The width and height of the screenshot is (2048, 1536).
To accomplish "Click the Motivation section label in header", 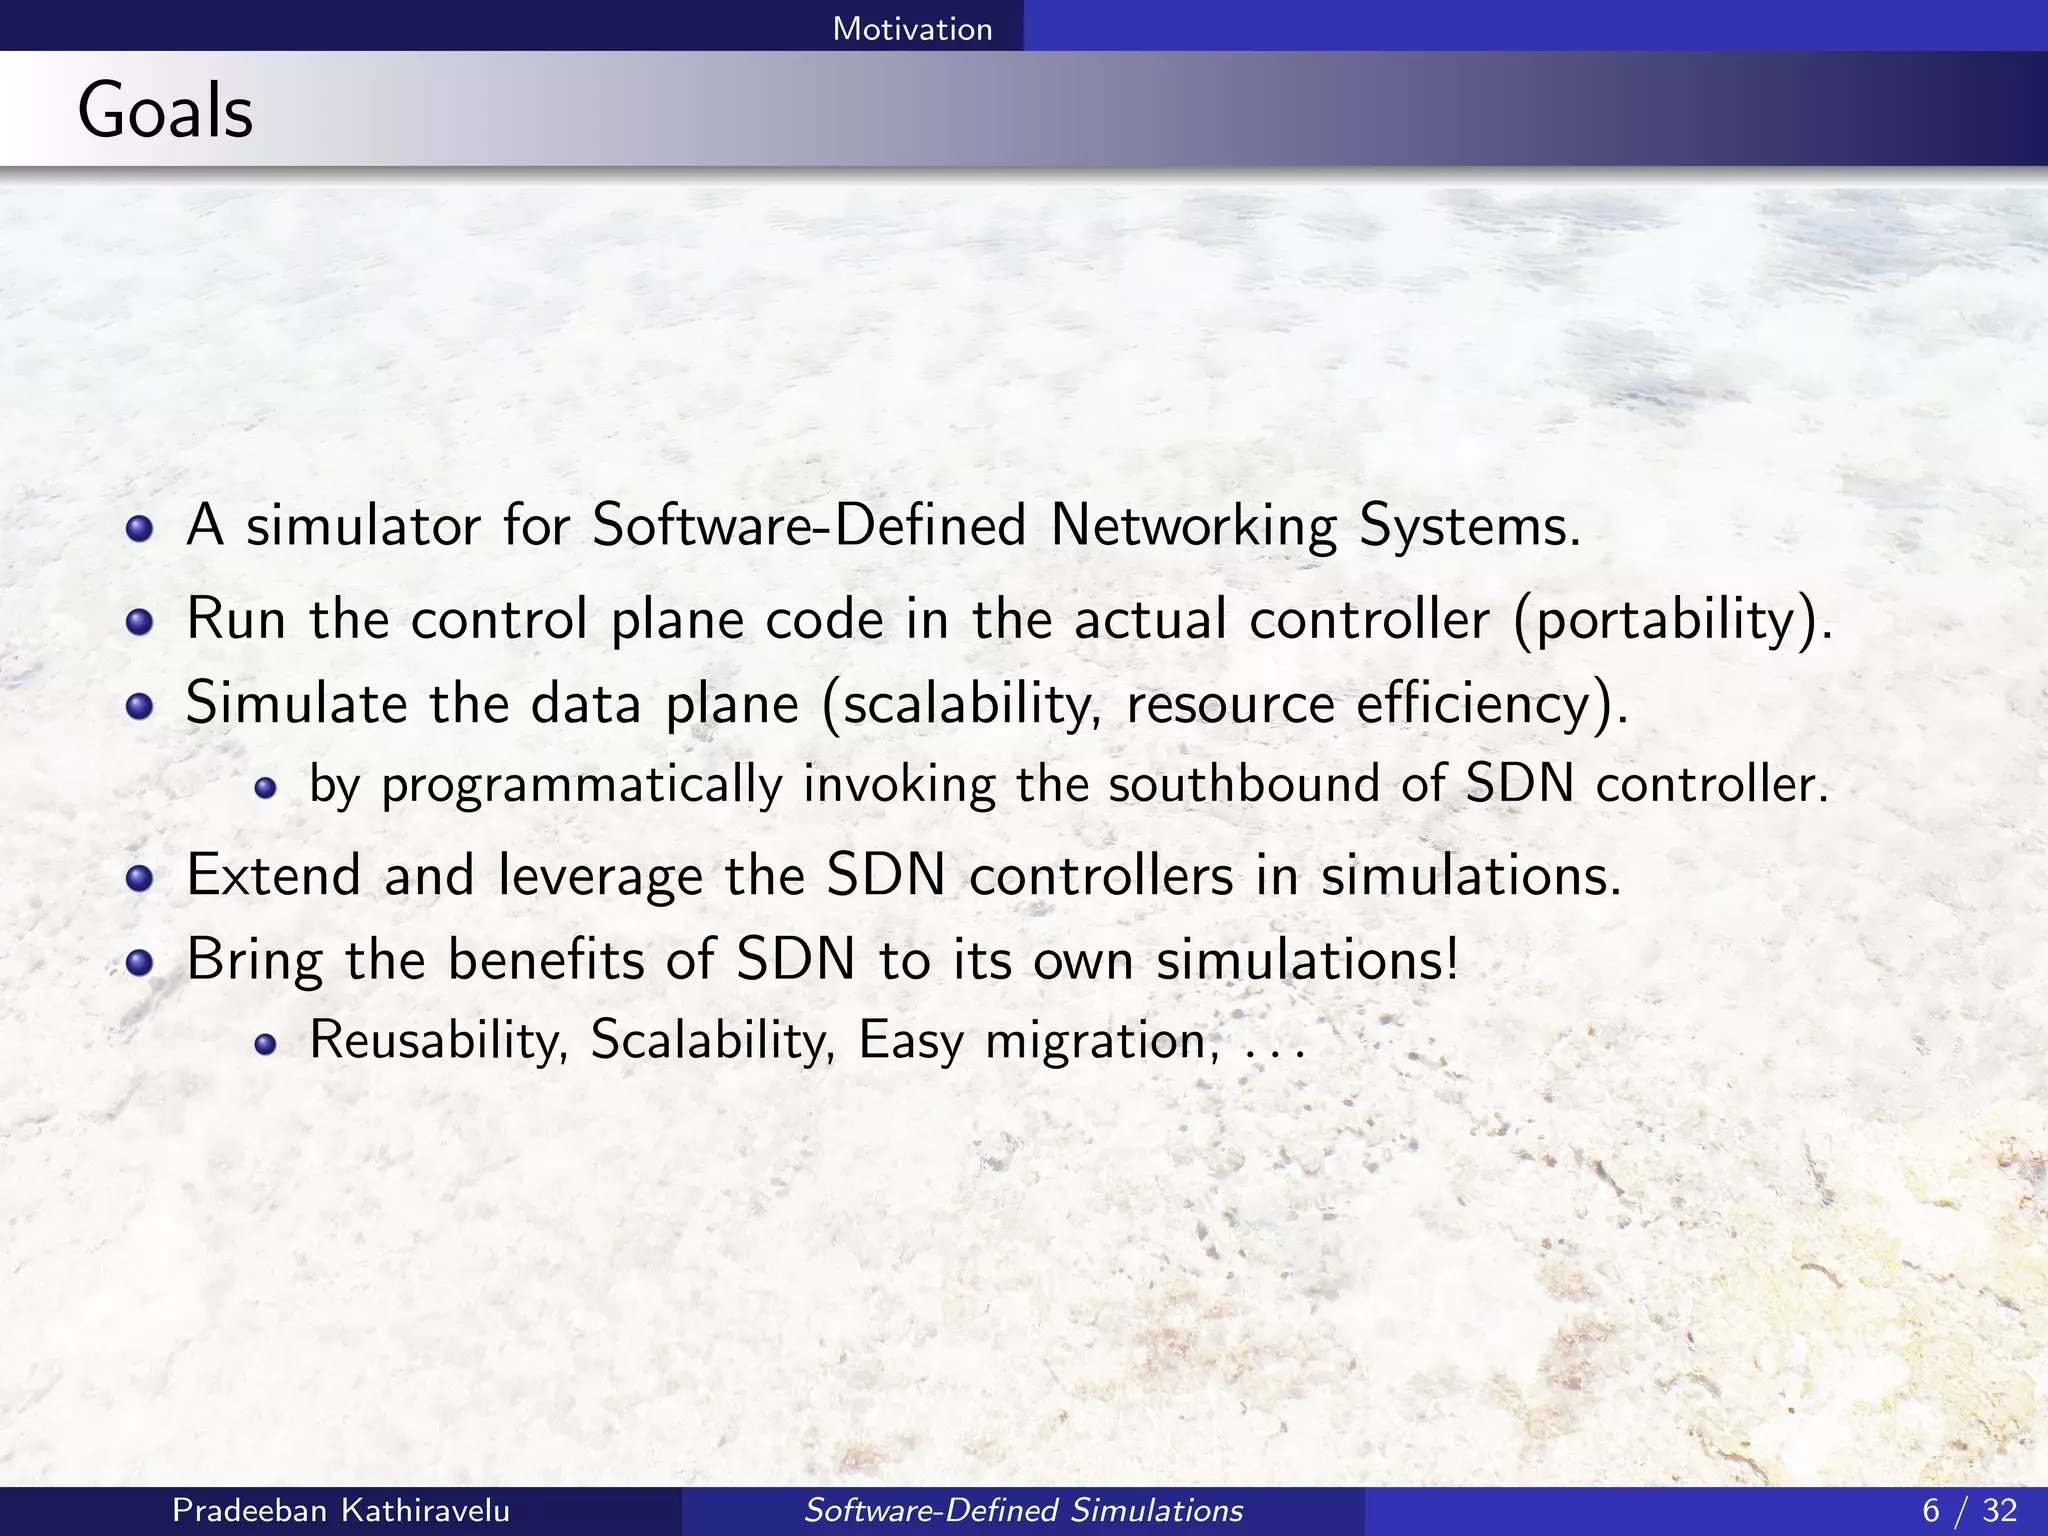I will coord(912,28).
